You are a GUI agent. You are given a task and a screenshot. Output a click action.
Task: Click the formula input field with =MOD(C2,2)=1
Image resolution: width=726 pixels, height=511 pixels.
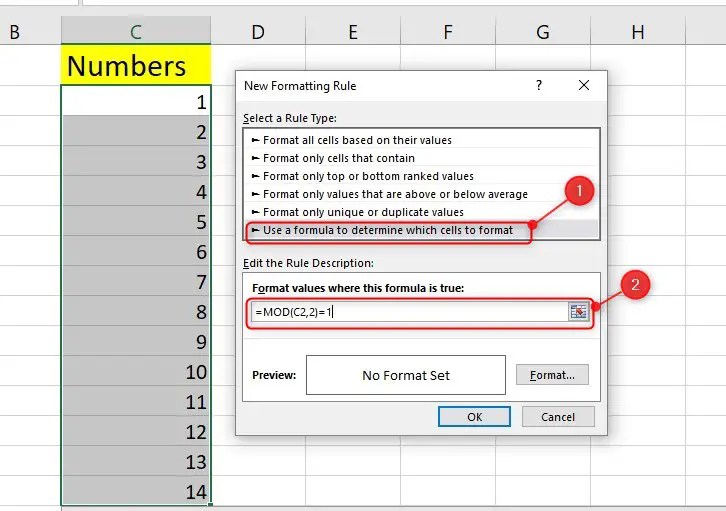coord(409,312)
